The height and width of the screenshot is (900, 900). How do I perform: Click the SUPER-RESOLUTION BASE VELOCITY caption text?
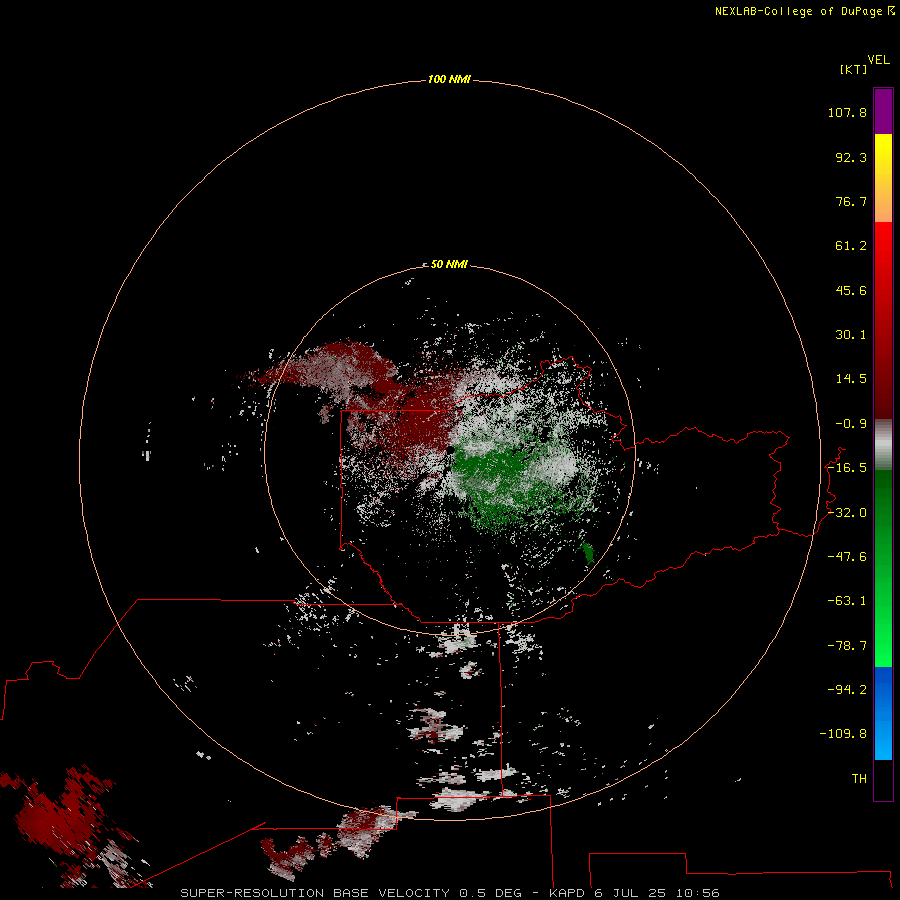click(x=315, y=893)
